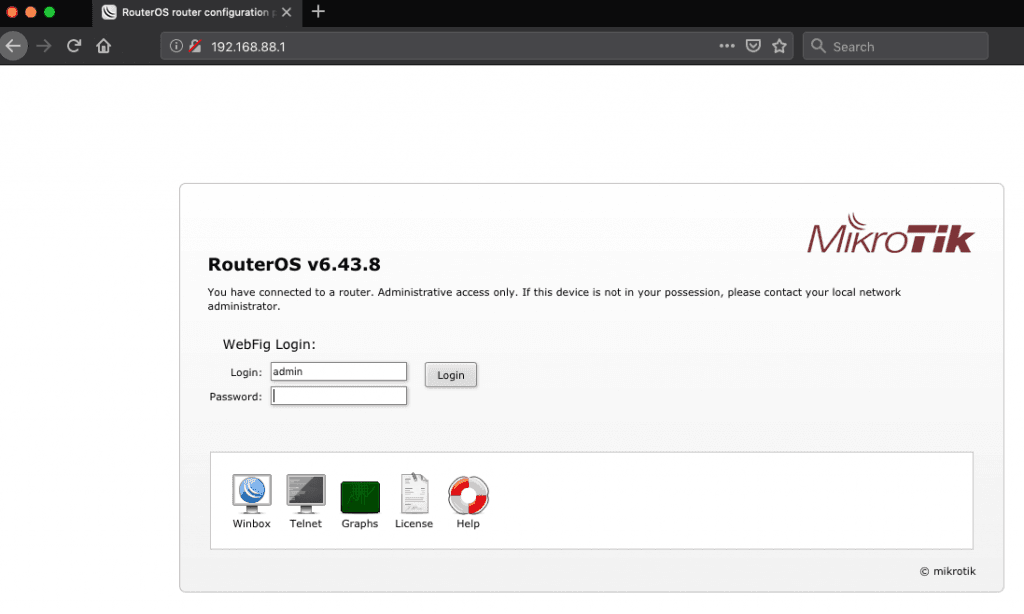Focus the Login username field
The image size is (1024, 614).
point(339,372)
